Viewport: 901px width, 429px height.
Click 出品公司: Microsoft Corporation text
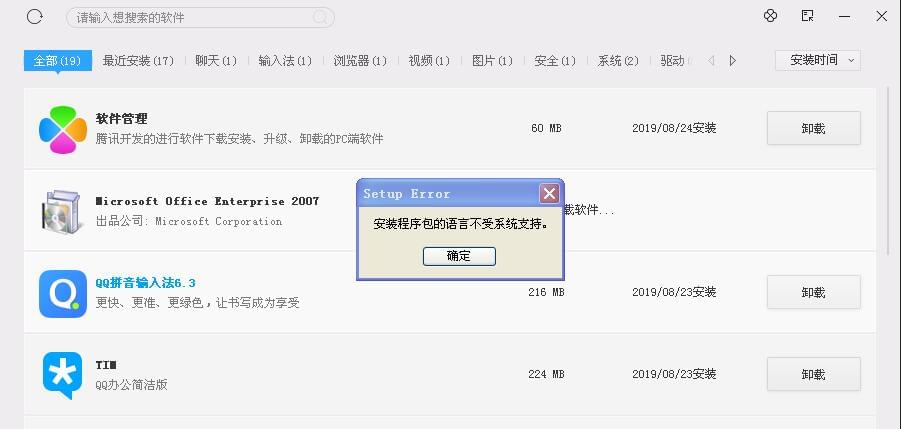click(x=188, y=221)
